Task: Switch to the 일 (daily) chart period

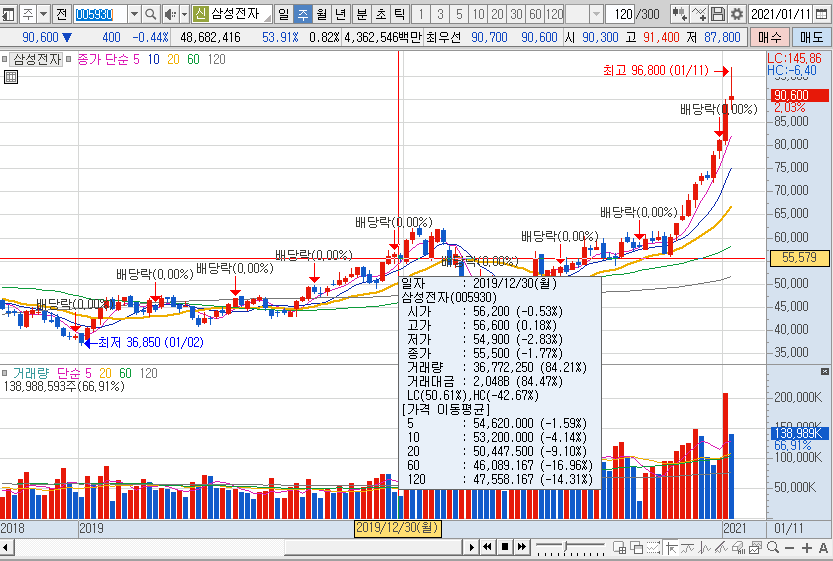Action: coord(284,14)
